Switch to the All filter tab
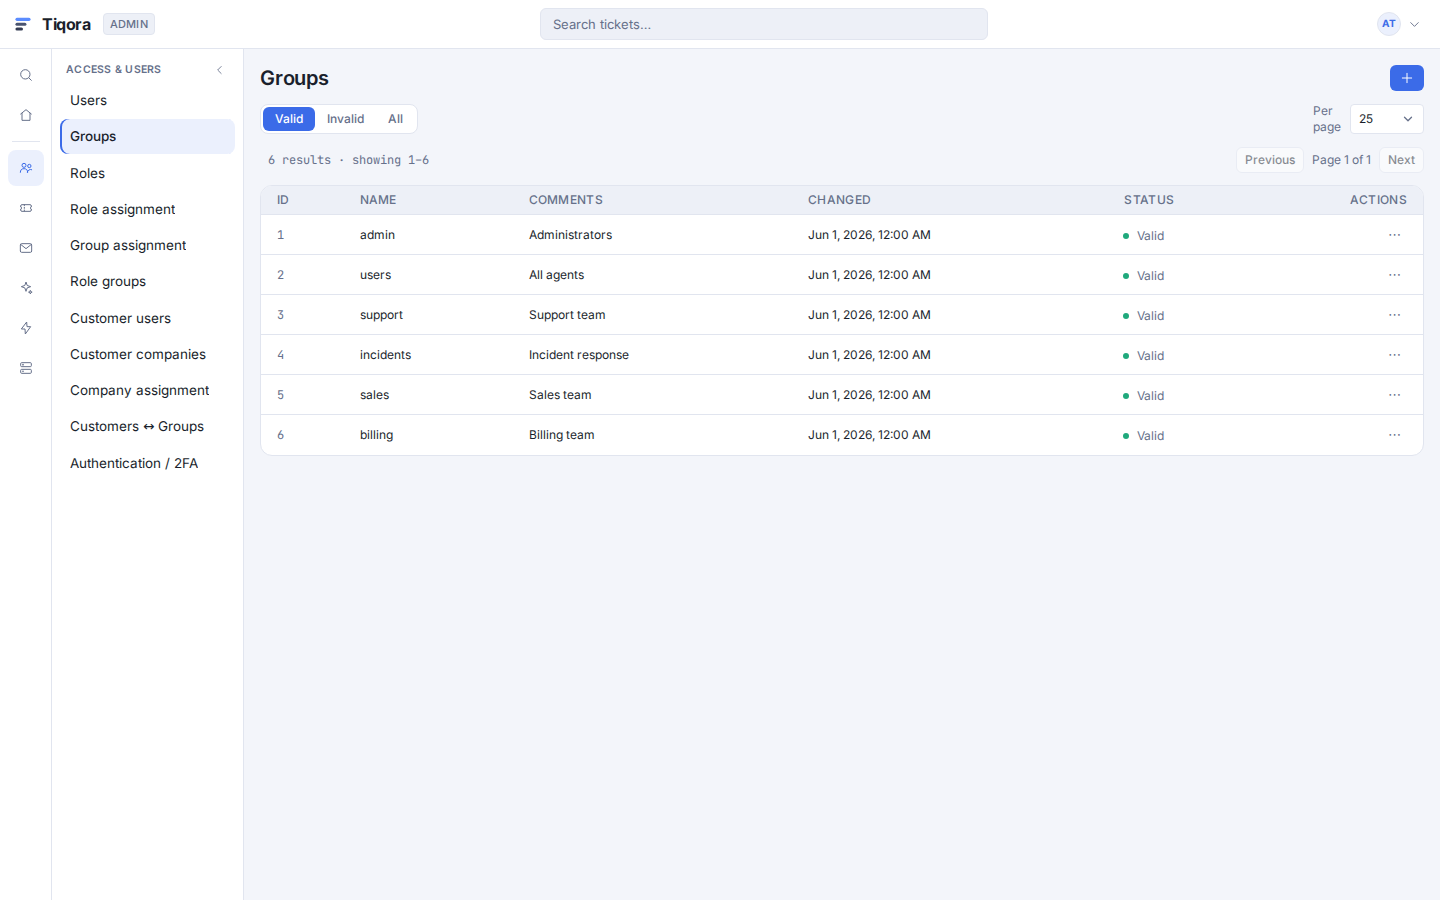The width and height of the screenshot is (1440, 900). pos(395,119)
